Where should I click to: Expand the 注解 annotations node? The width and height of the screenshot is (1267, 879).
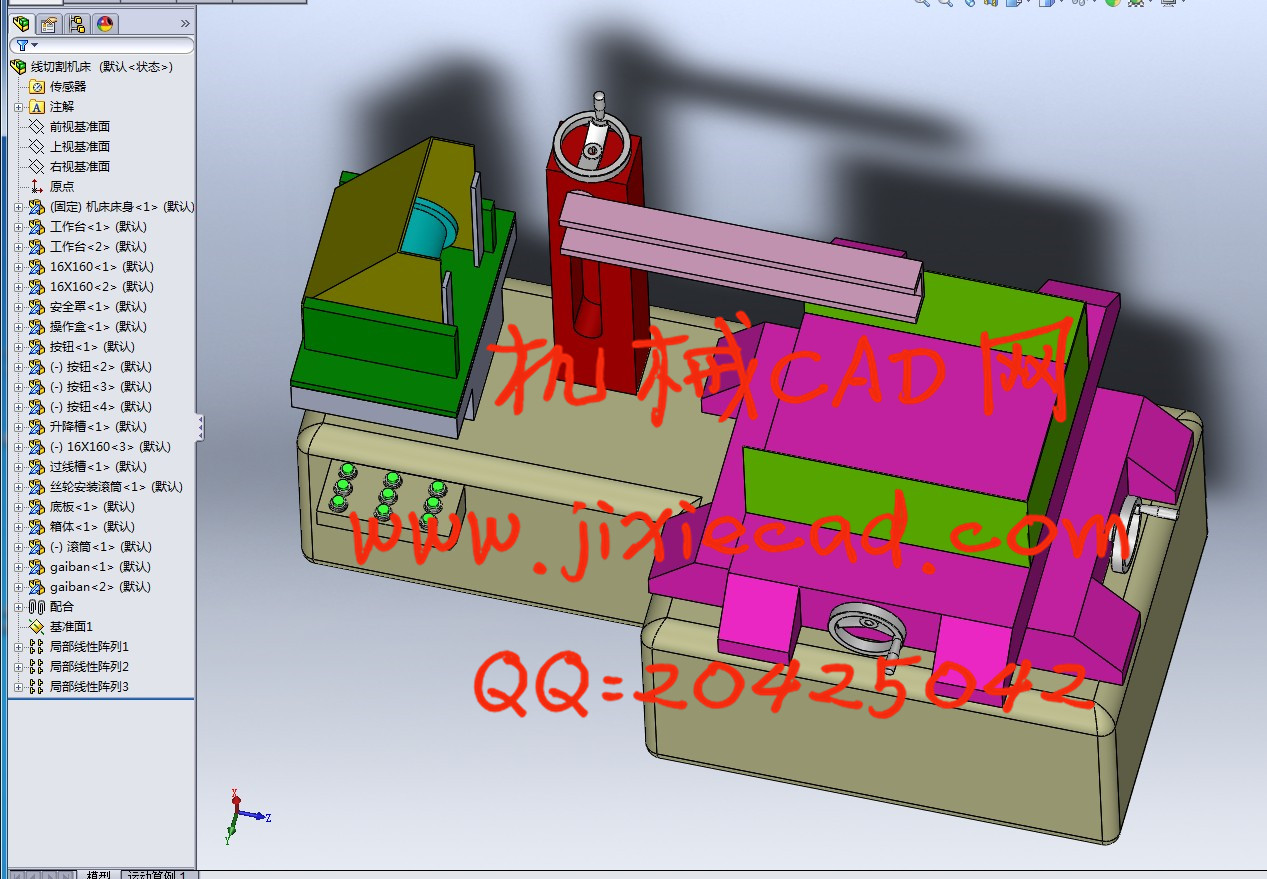[x=18, y=107]
